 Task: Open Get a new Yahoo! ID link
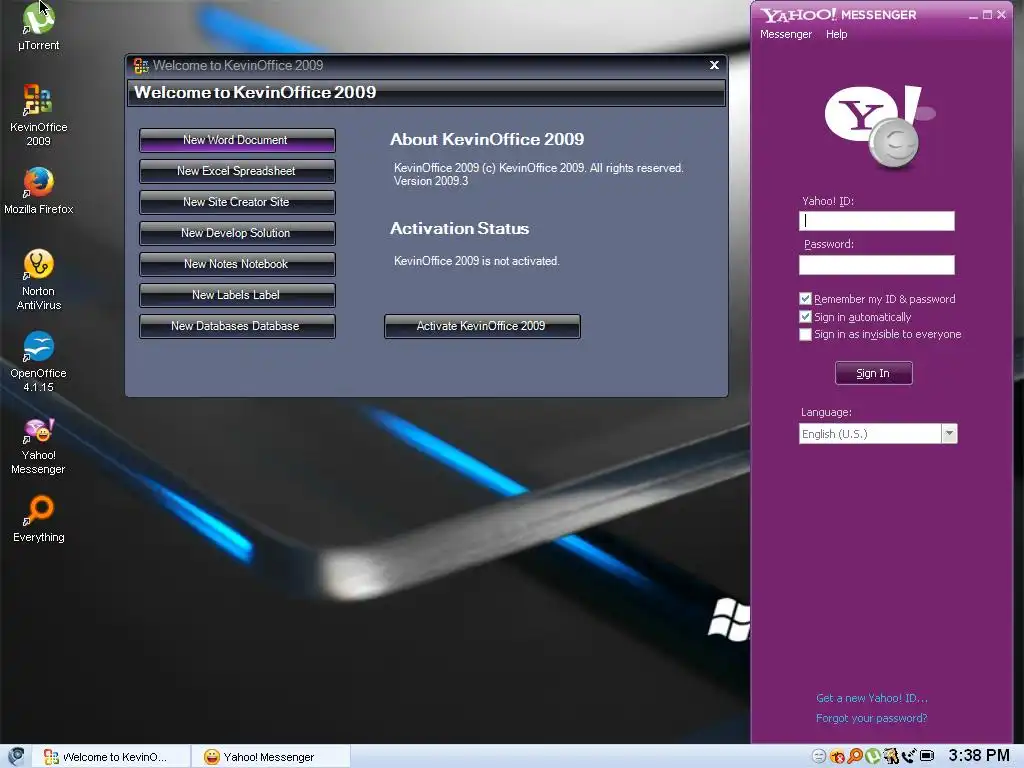(x=872, y=698)
